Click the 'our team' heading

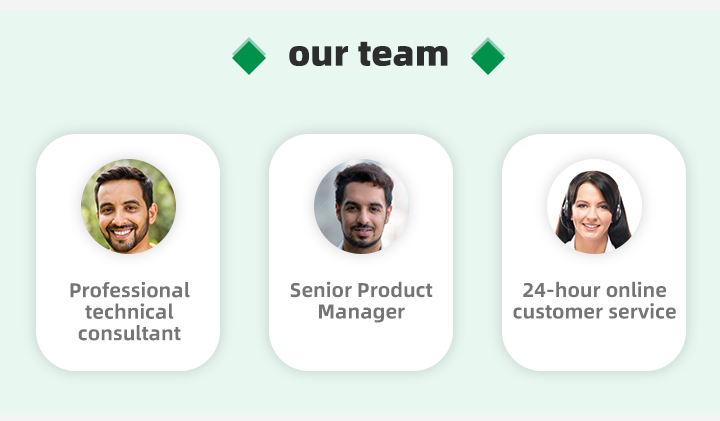[x=368, y=54]
